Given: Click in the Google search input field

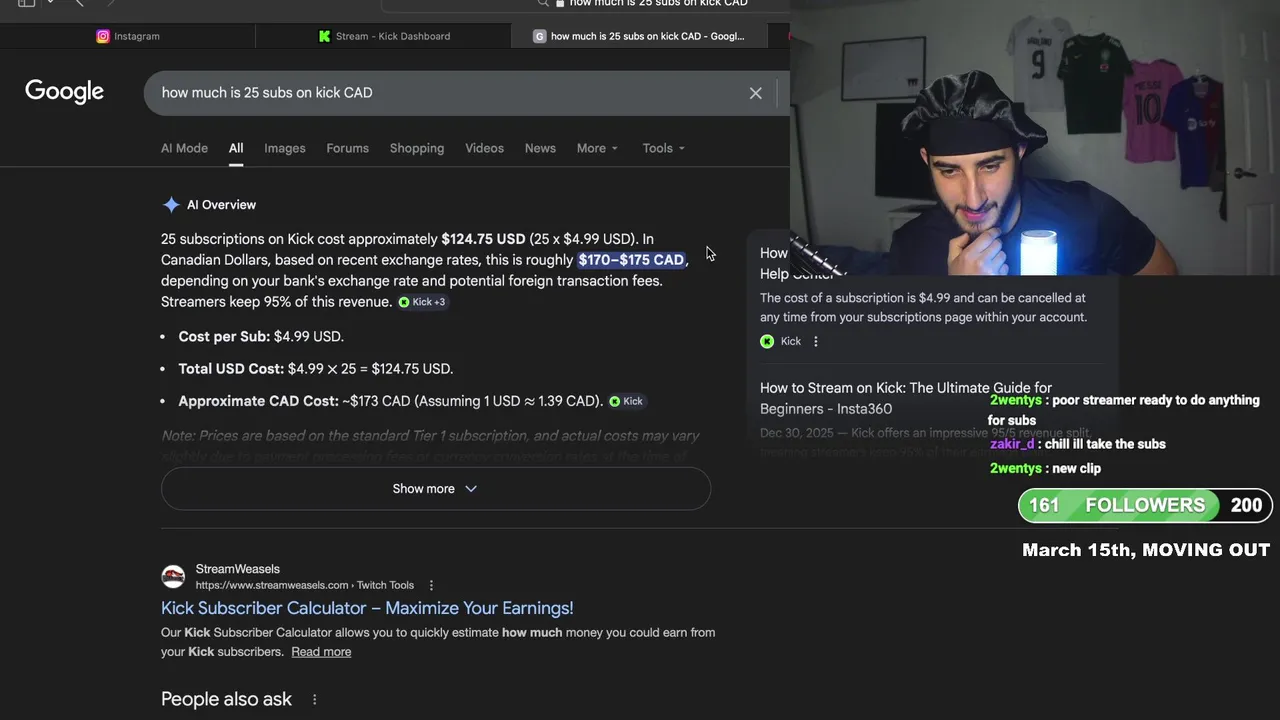Looking at the screenshot, I should pos(450,93).
